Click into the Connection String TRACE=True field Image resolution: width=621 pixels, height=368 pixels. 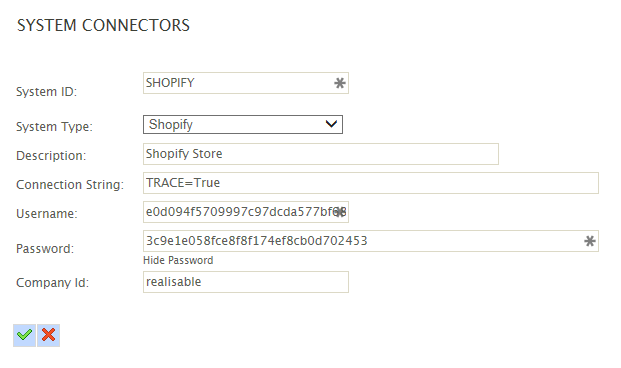(371, 183)
